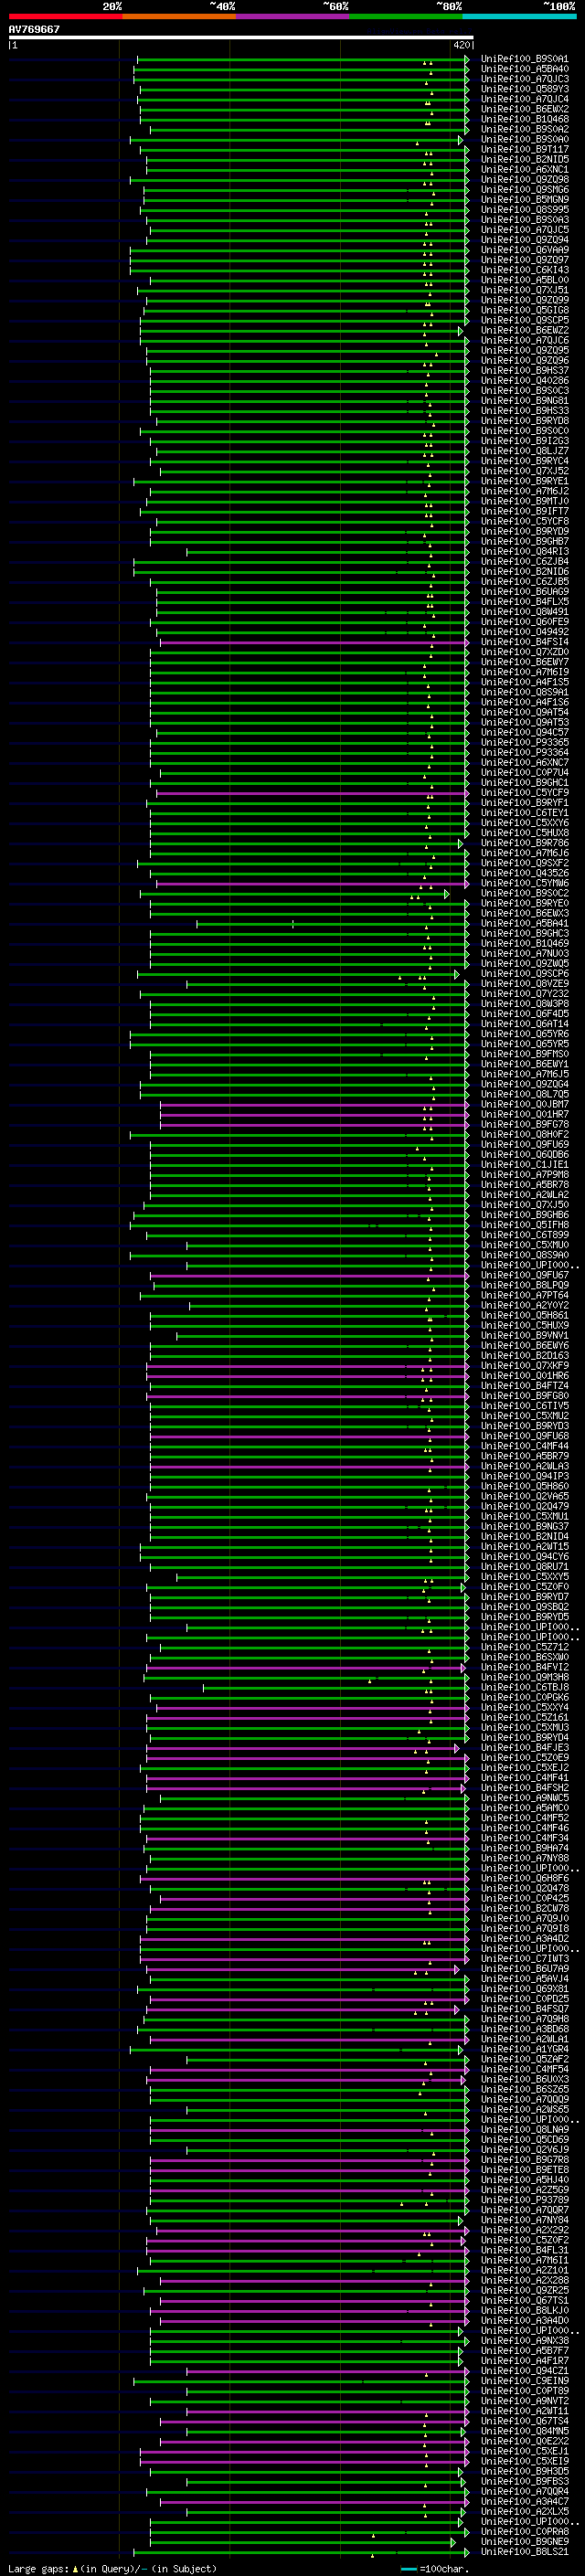The height and width of the screenshot is (2576, 585).
Task: Select label UniRef100_Q8S995
Action: pos(524,210)
